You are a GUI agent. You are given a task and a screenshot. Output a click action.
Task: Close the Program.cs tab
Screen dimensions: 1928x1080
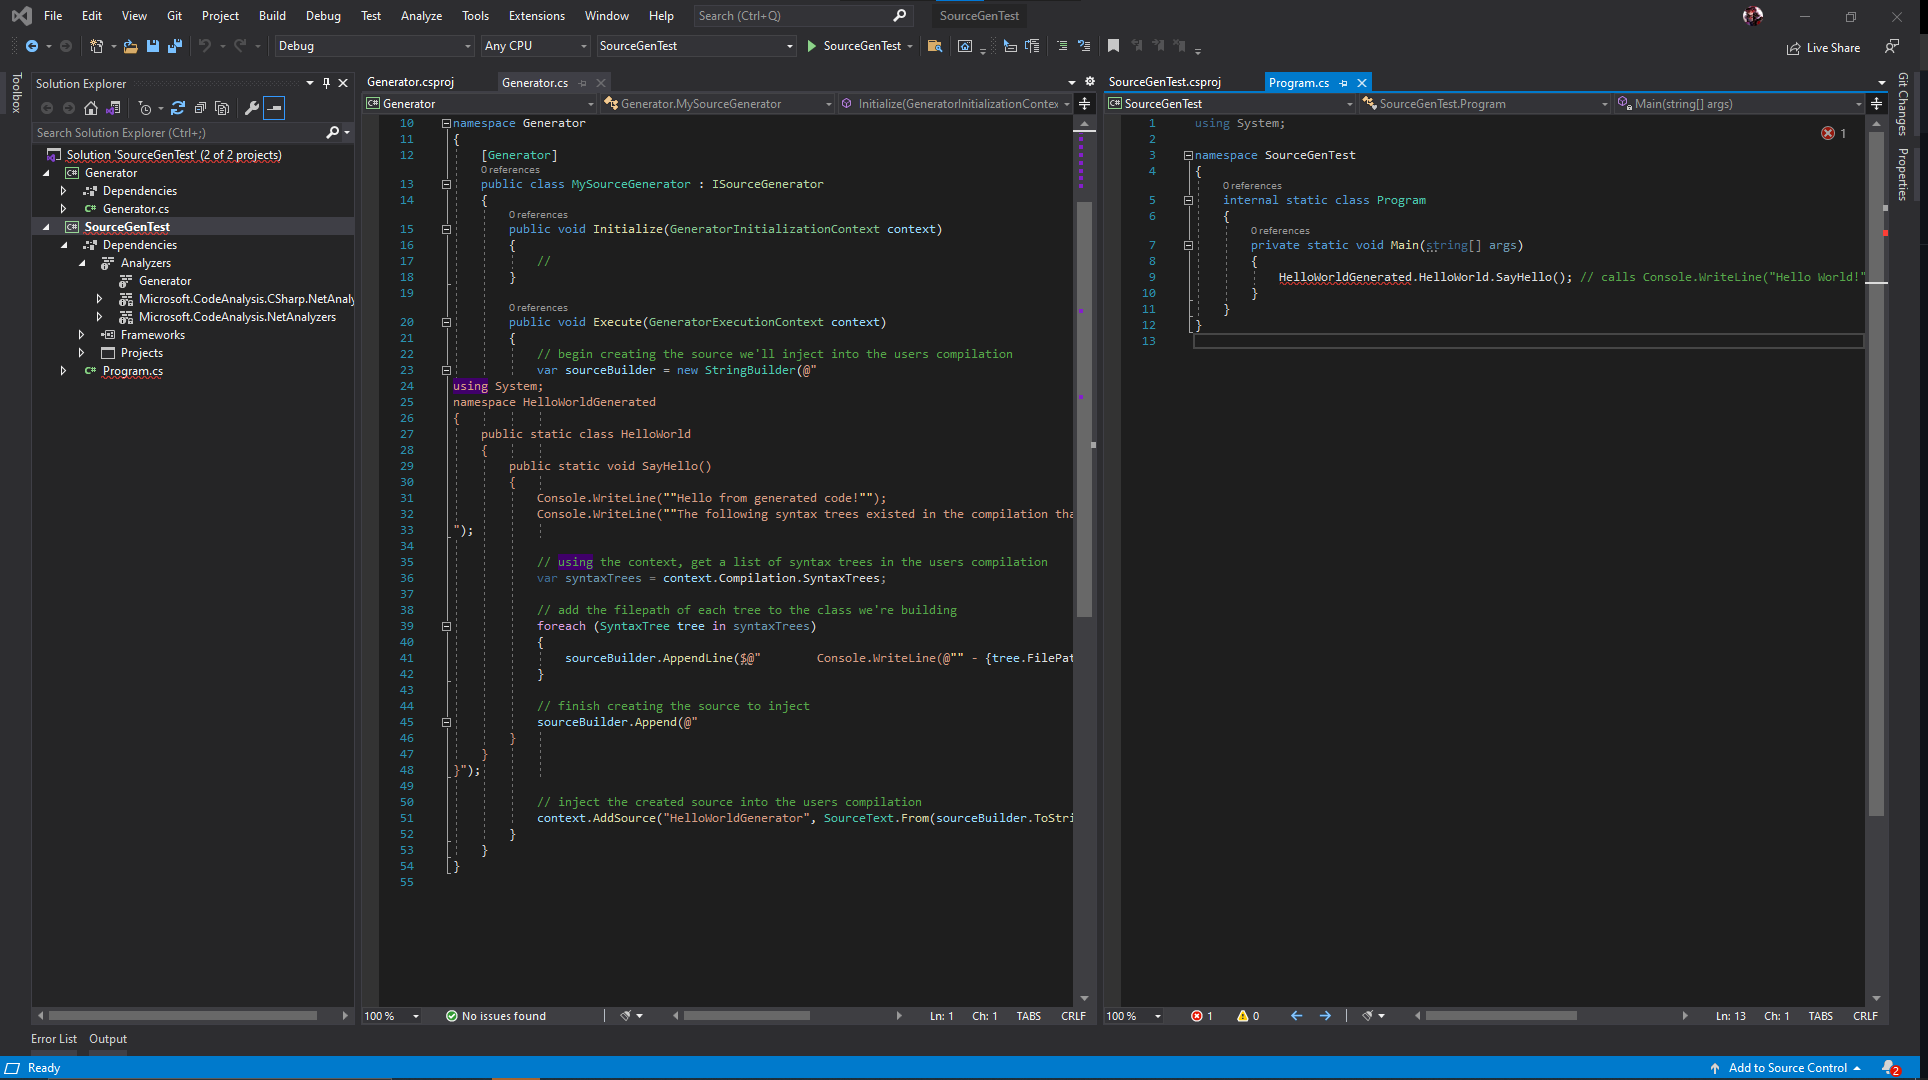click(x=1361, y=83)
